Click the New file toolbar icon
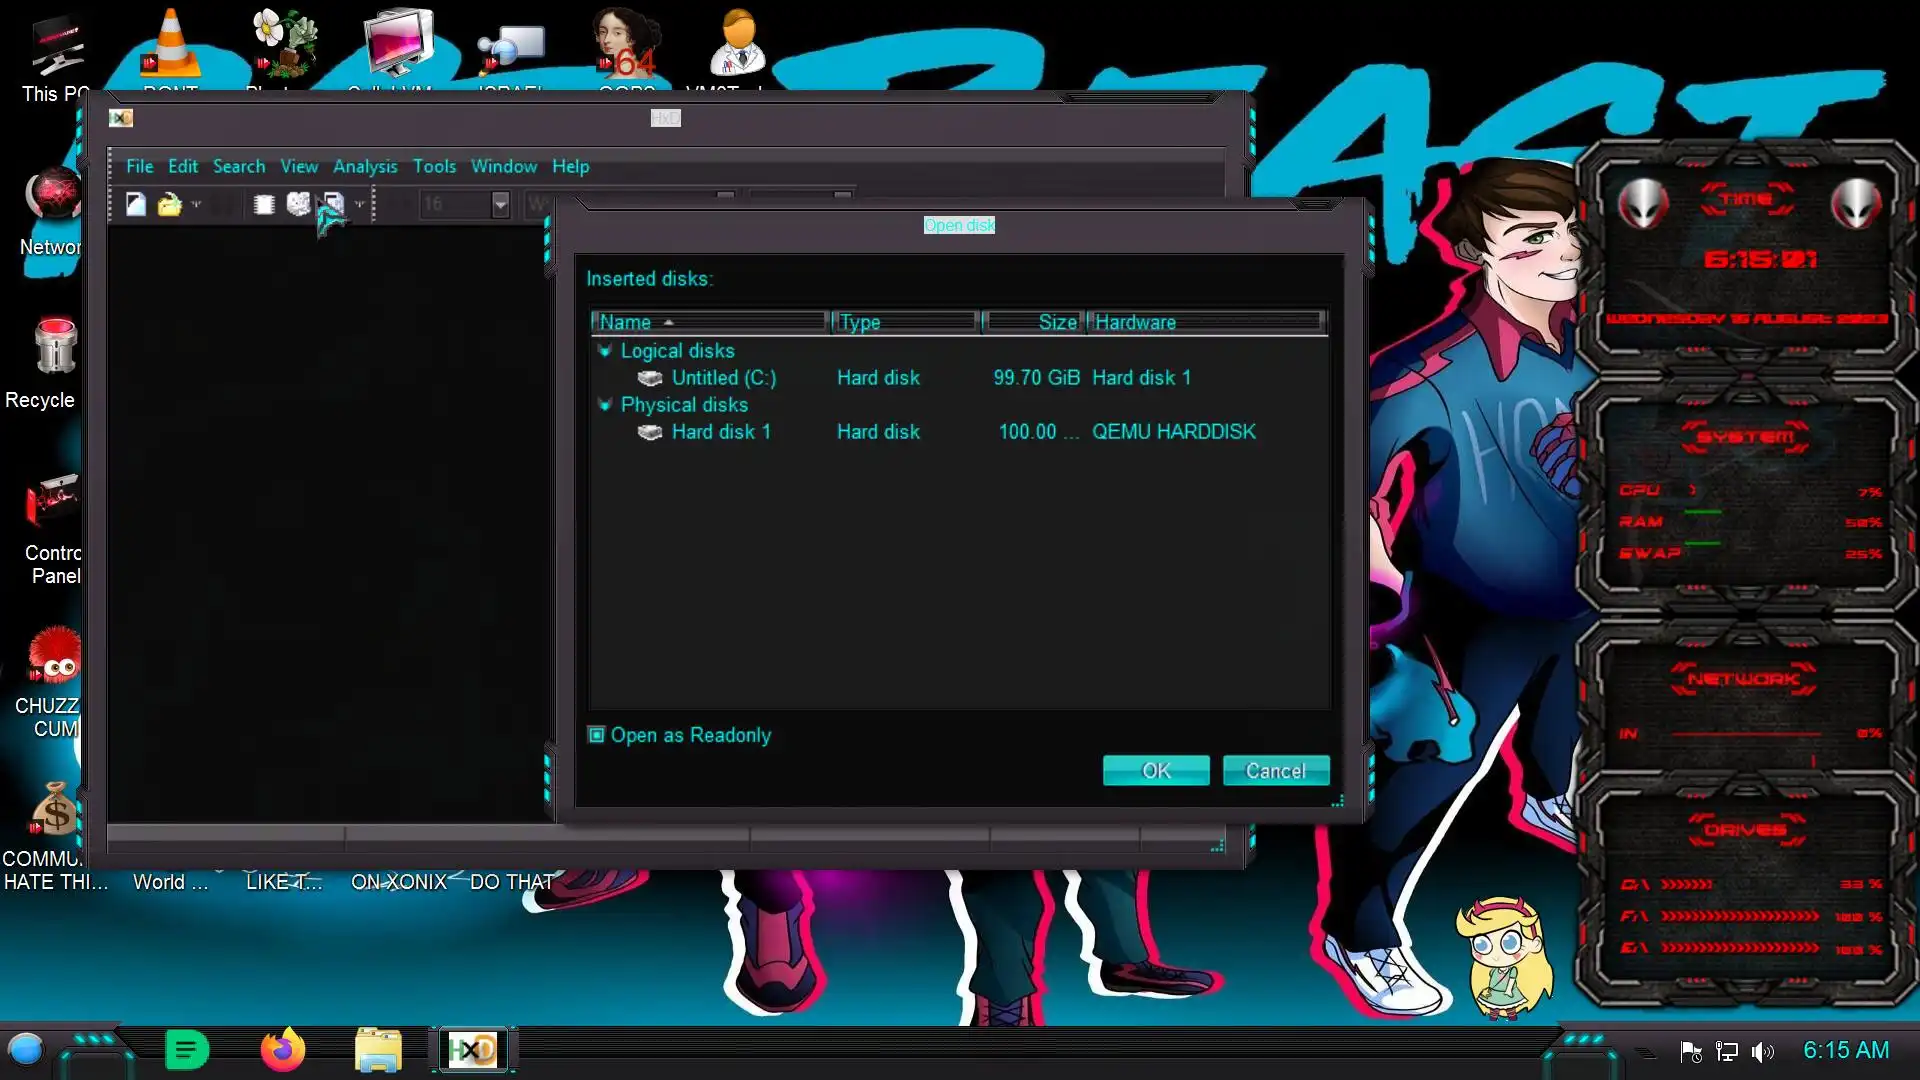 point(136,204)
